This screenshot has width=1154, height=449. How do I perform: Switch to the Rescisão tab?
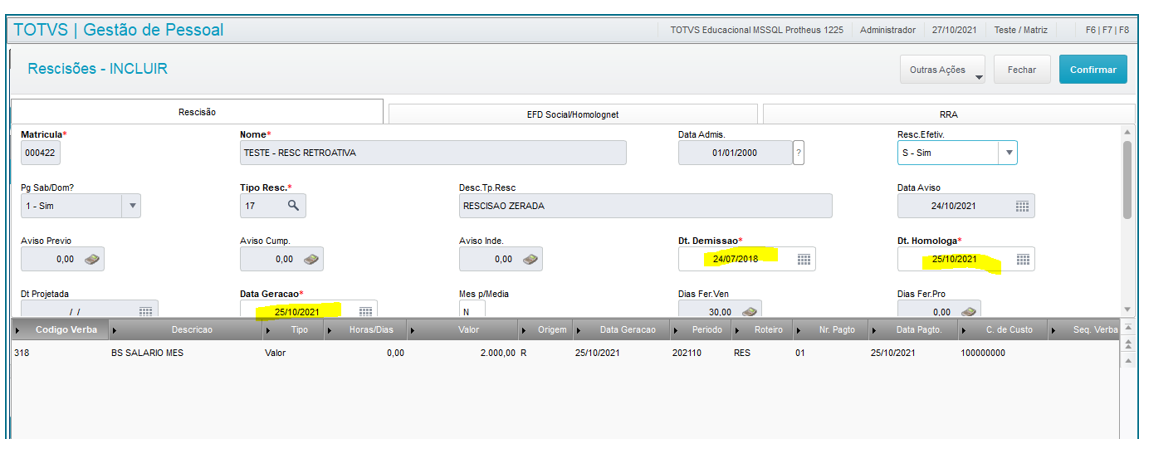197,112
